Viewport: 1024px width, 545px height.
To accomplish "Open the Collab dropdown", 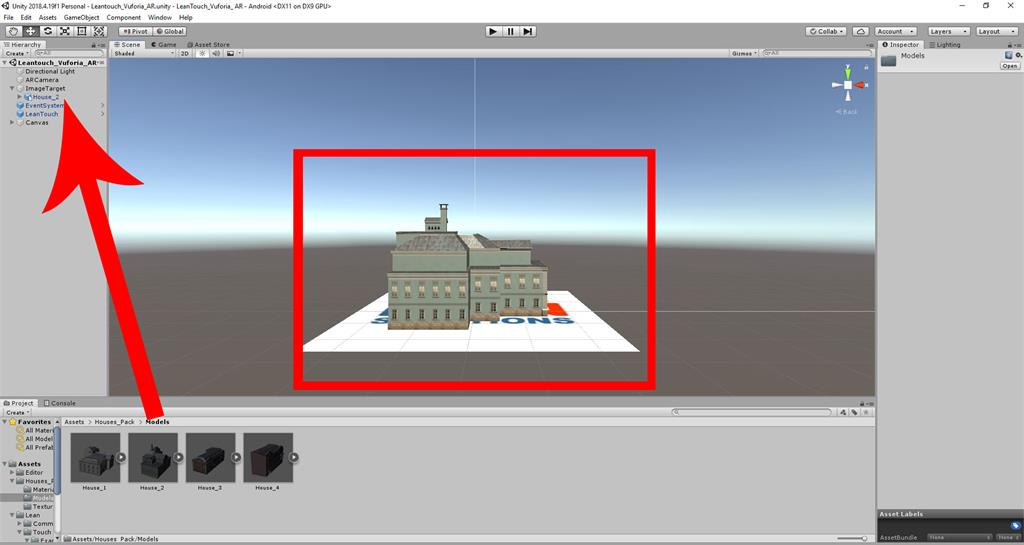I will coord(826,31).
